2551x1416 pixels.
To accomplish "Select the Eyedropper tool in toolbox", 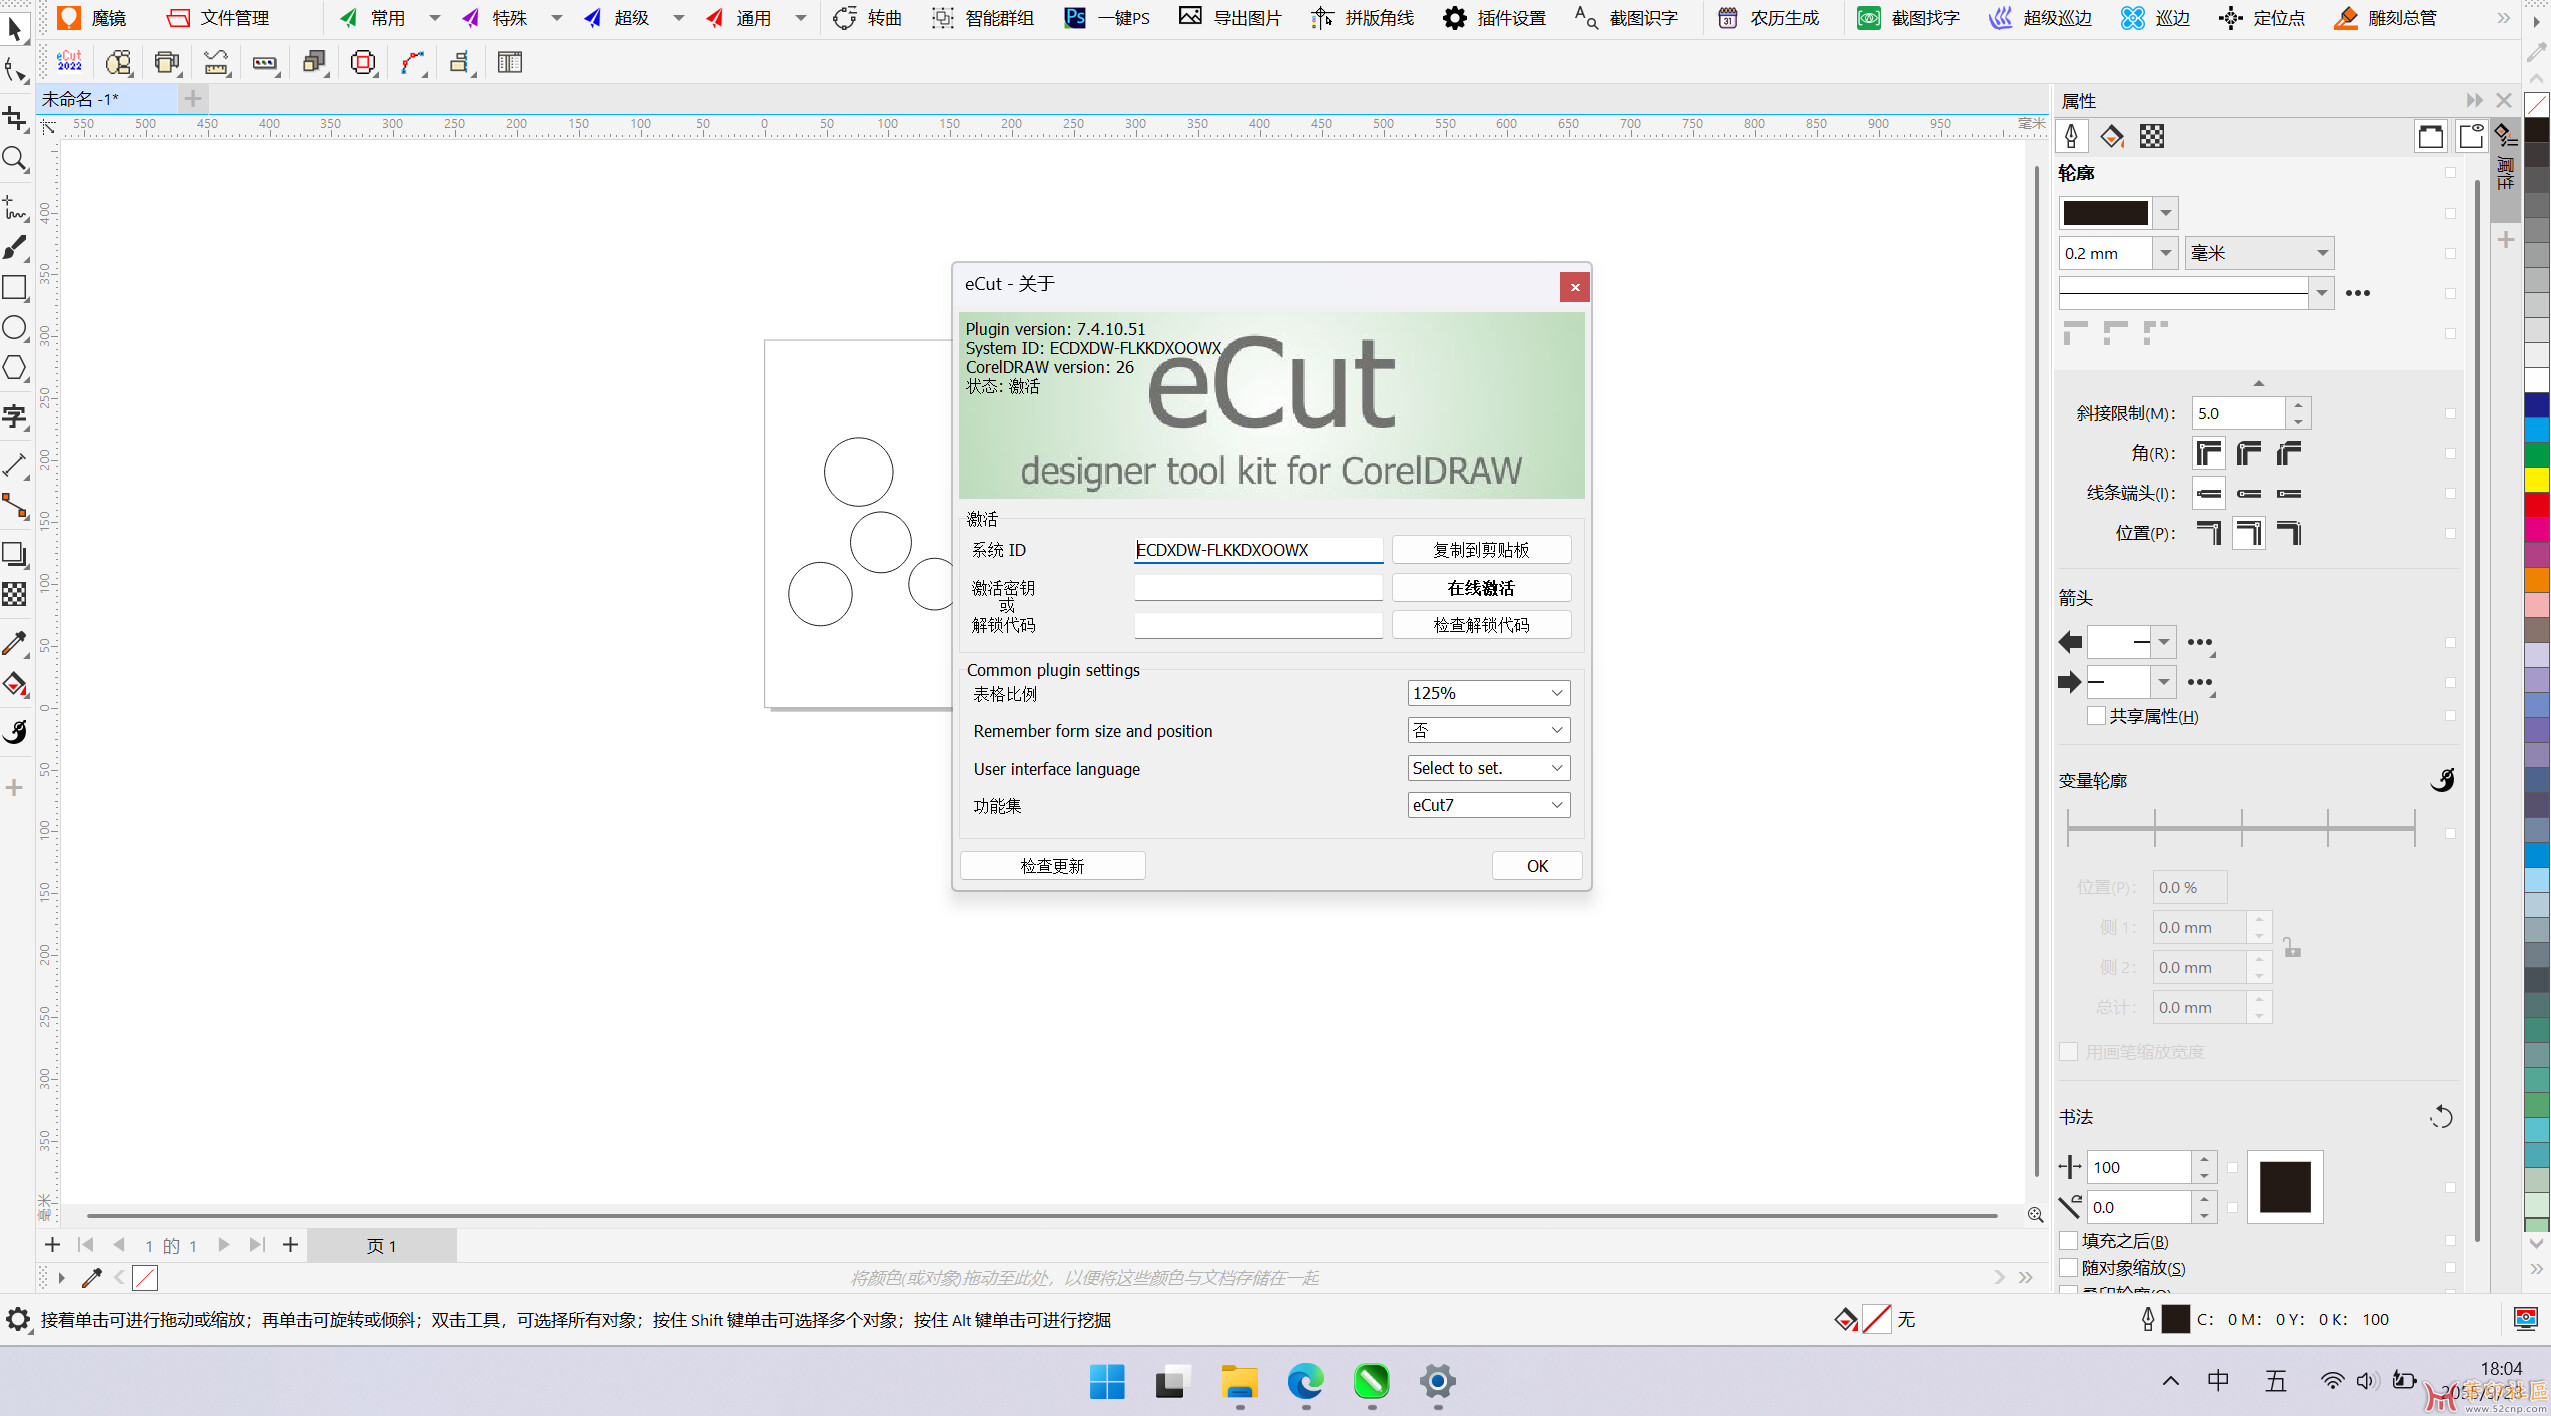I will click(x=15, y=643).
